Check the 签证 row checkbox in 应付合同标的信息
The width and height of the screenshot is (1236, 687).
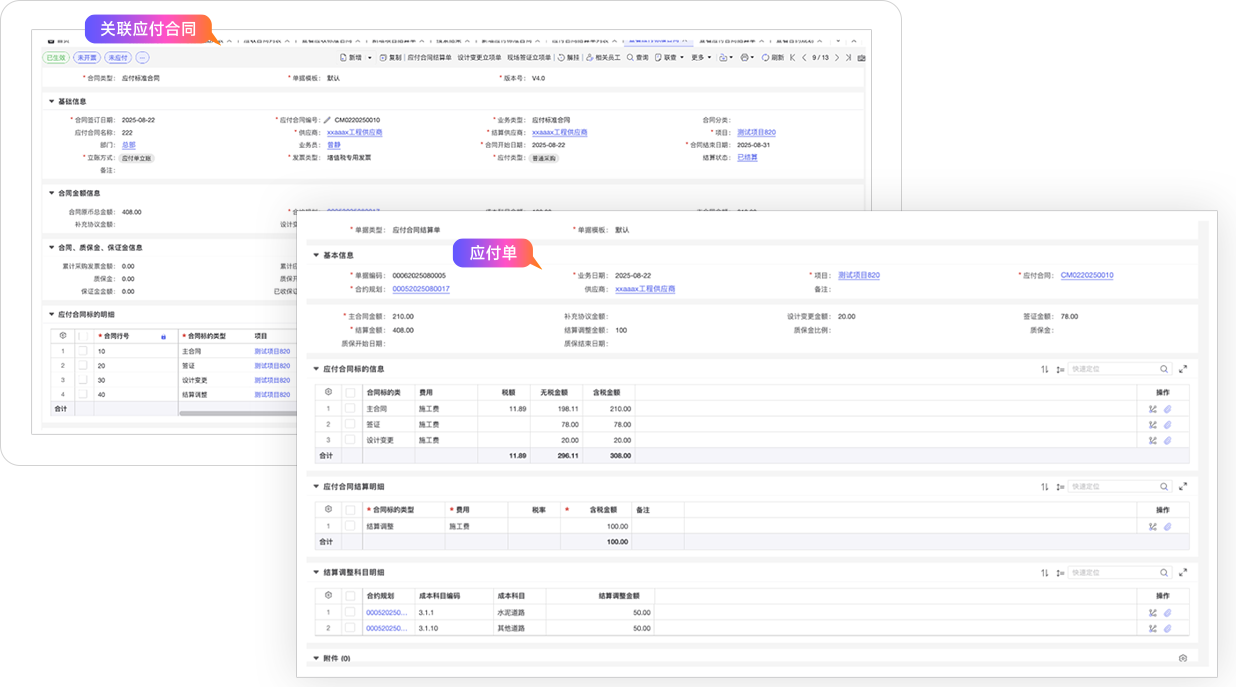click(350, 424)
